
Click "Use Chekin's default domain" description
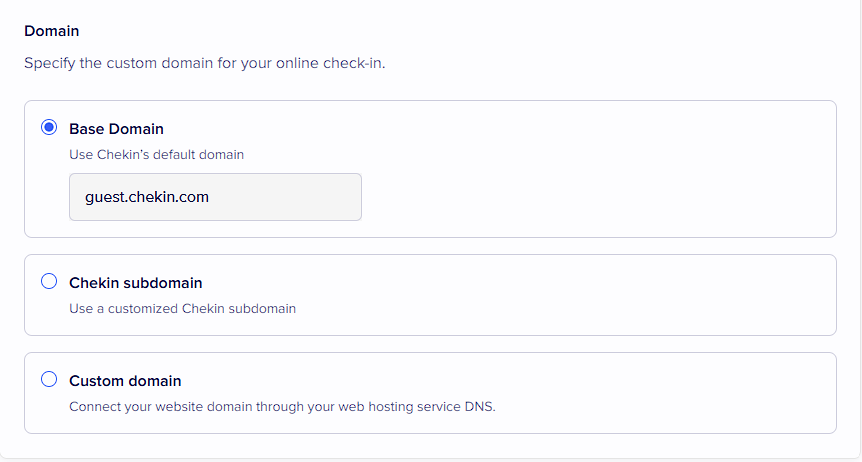(x=156, y=155)
